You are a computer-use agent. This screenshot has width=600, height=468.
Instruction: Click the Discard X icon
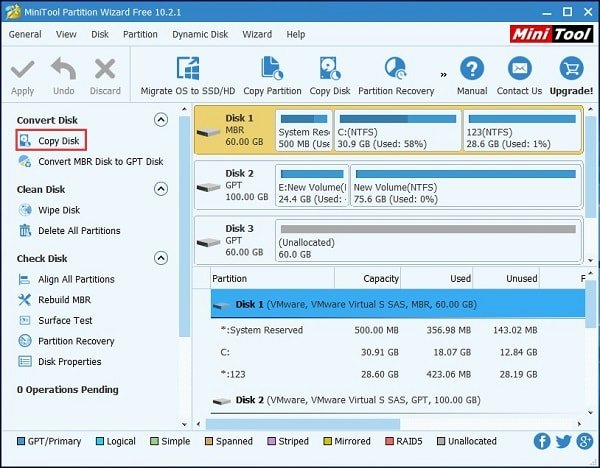(105, 69)
